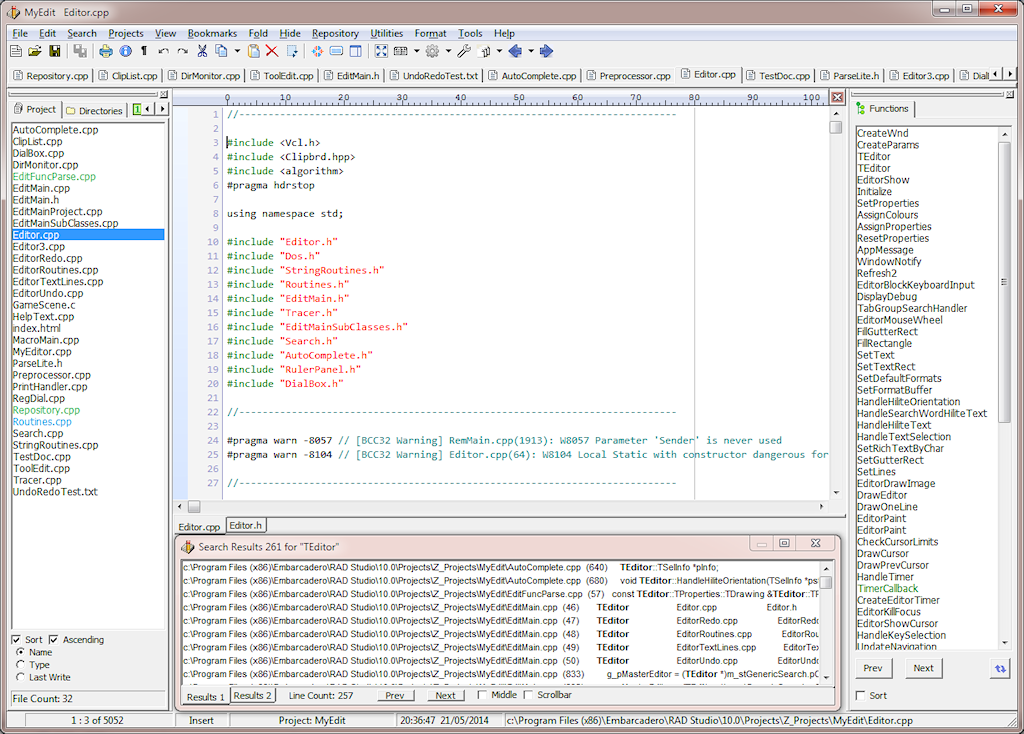
Task: Click the selection rectangle toolbar icon
Action: [x=292, y=51]
